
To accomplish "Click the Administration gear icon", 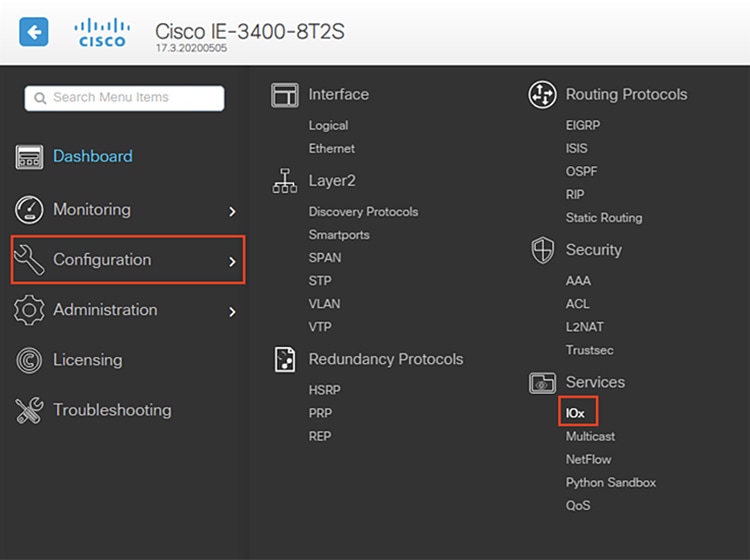I will [29, 310].
